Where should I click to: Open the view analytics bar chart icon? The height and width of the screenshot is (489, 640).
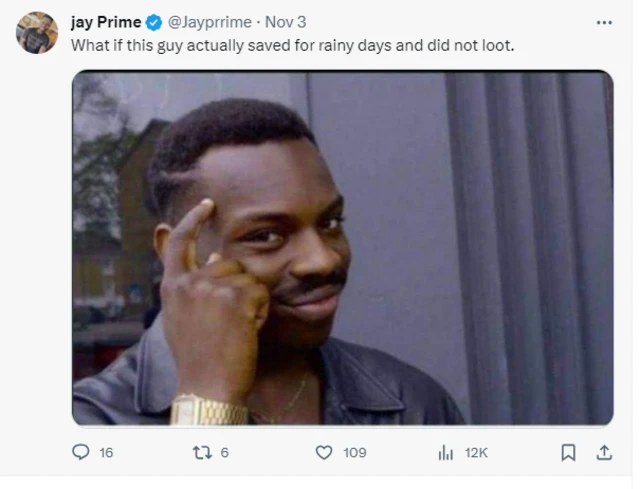coord(446,453)
